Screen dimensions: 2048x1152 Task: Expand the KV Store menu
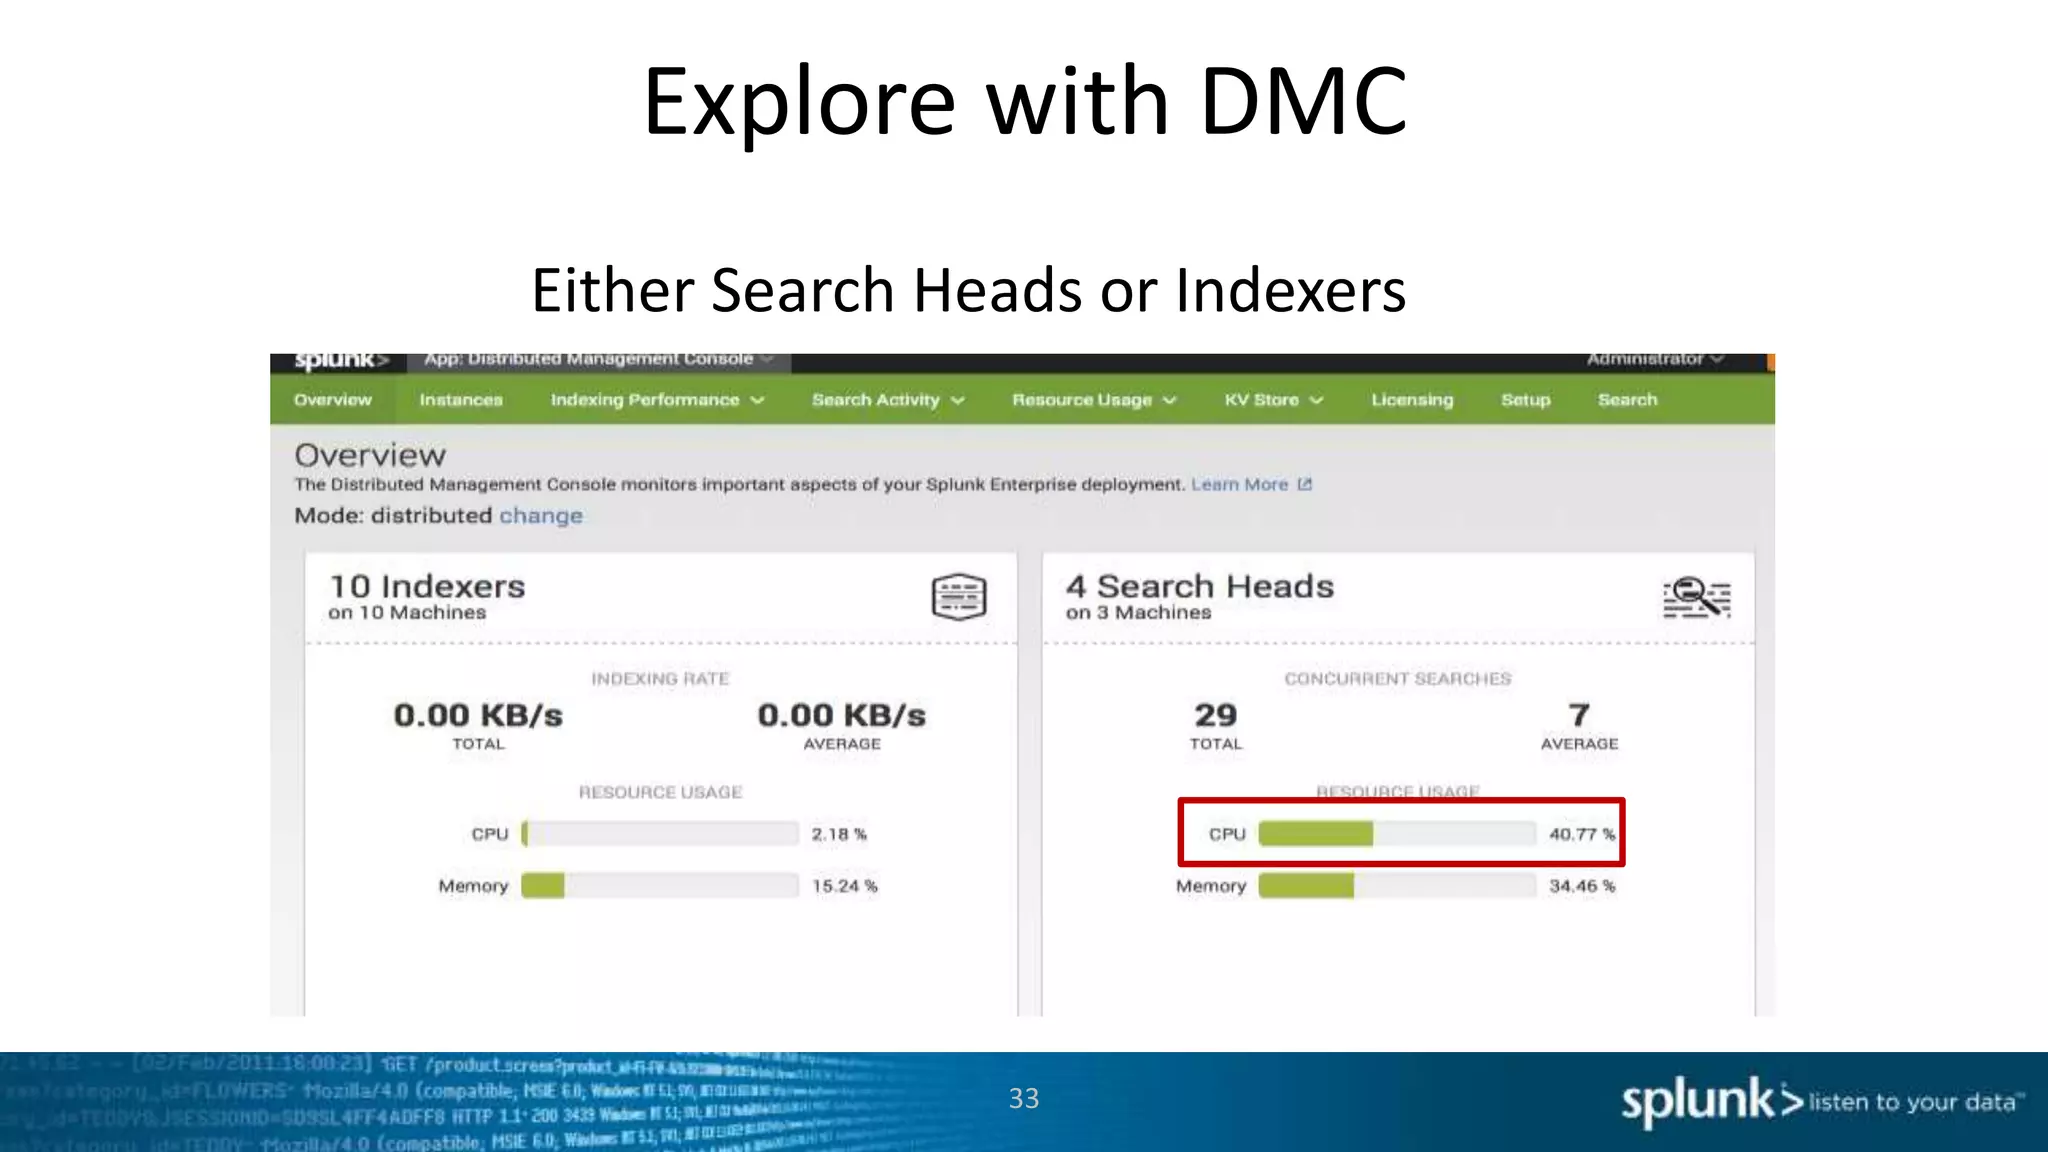[1274, 400]
